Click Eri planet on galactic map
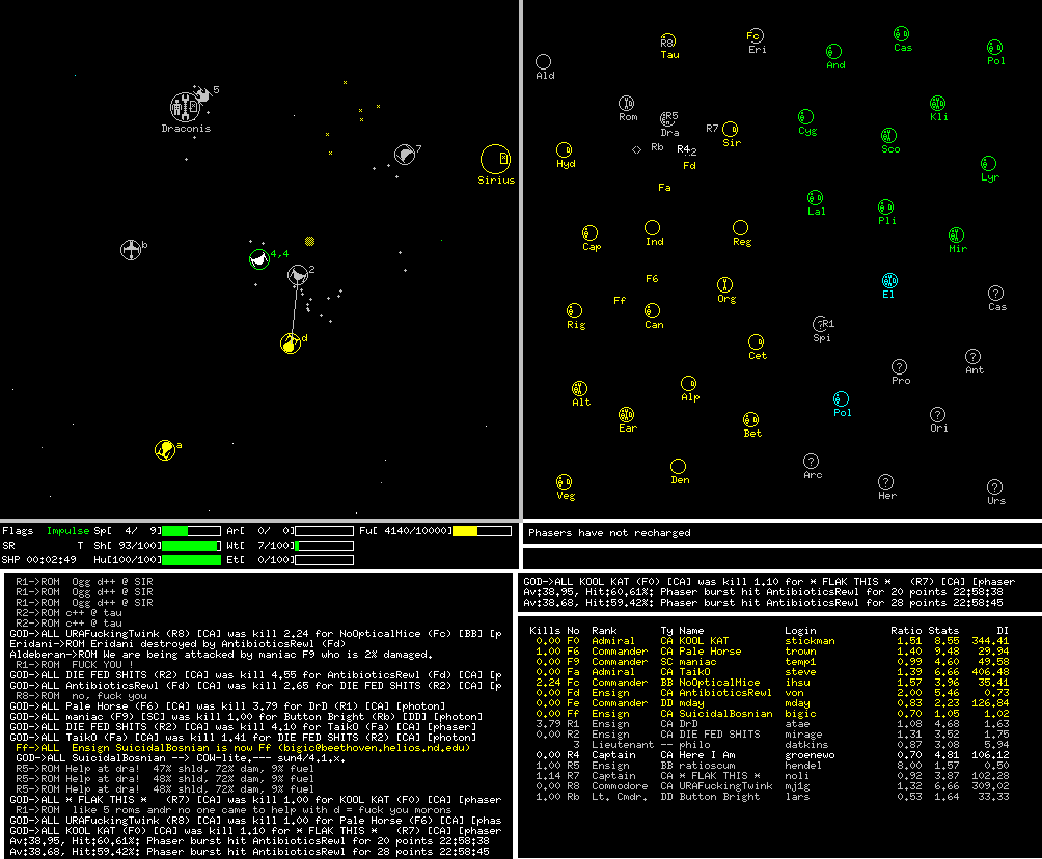Image resolution: width=1042 pixels, height=859 pixels. coord(755,36)
